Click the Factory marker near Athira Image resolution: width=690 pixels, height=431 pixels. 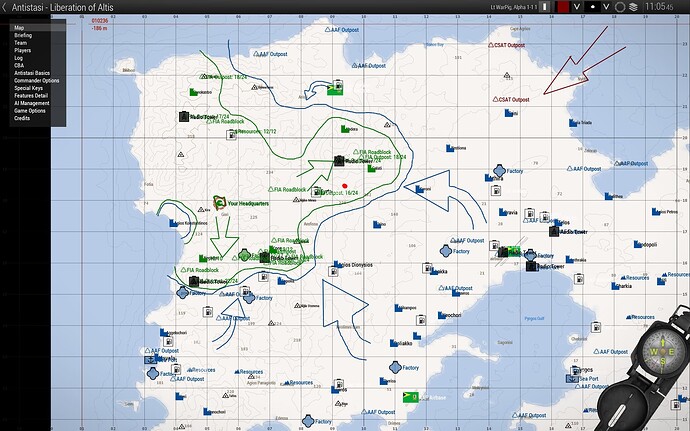click(499, 170)
